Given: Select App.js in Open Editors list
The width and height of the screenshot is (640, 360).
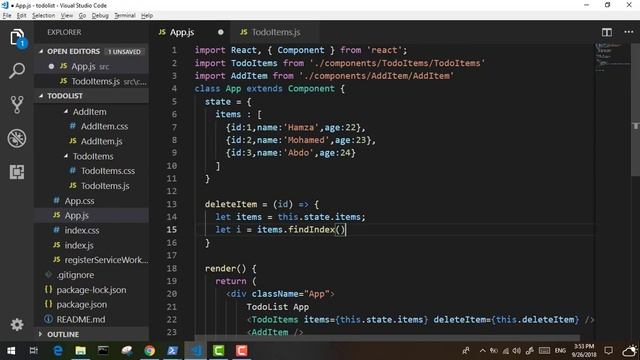Looking at the screenshot, I should coord(91,66).
